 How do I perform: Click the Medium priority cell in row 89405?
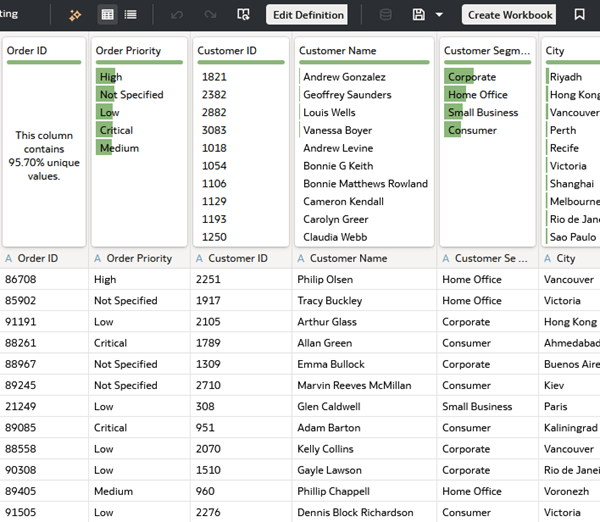(x=113, y=491)
